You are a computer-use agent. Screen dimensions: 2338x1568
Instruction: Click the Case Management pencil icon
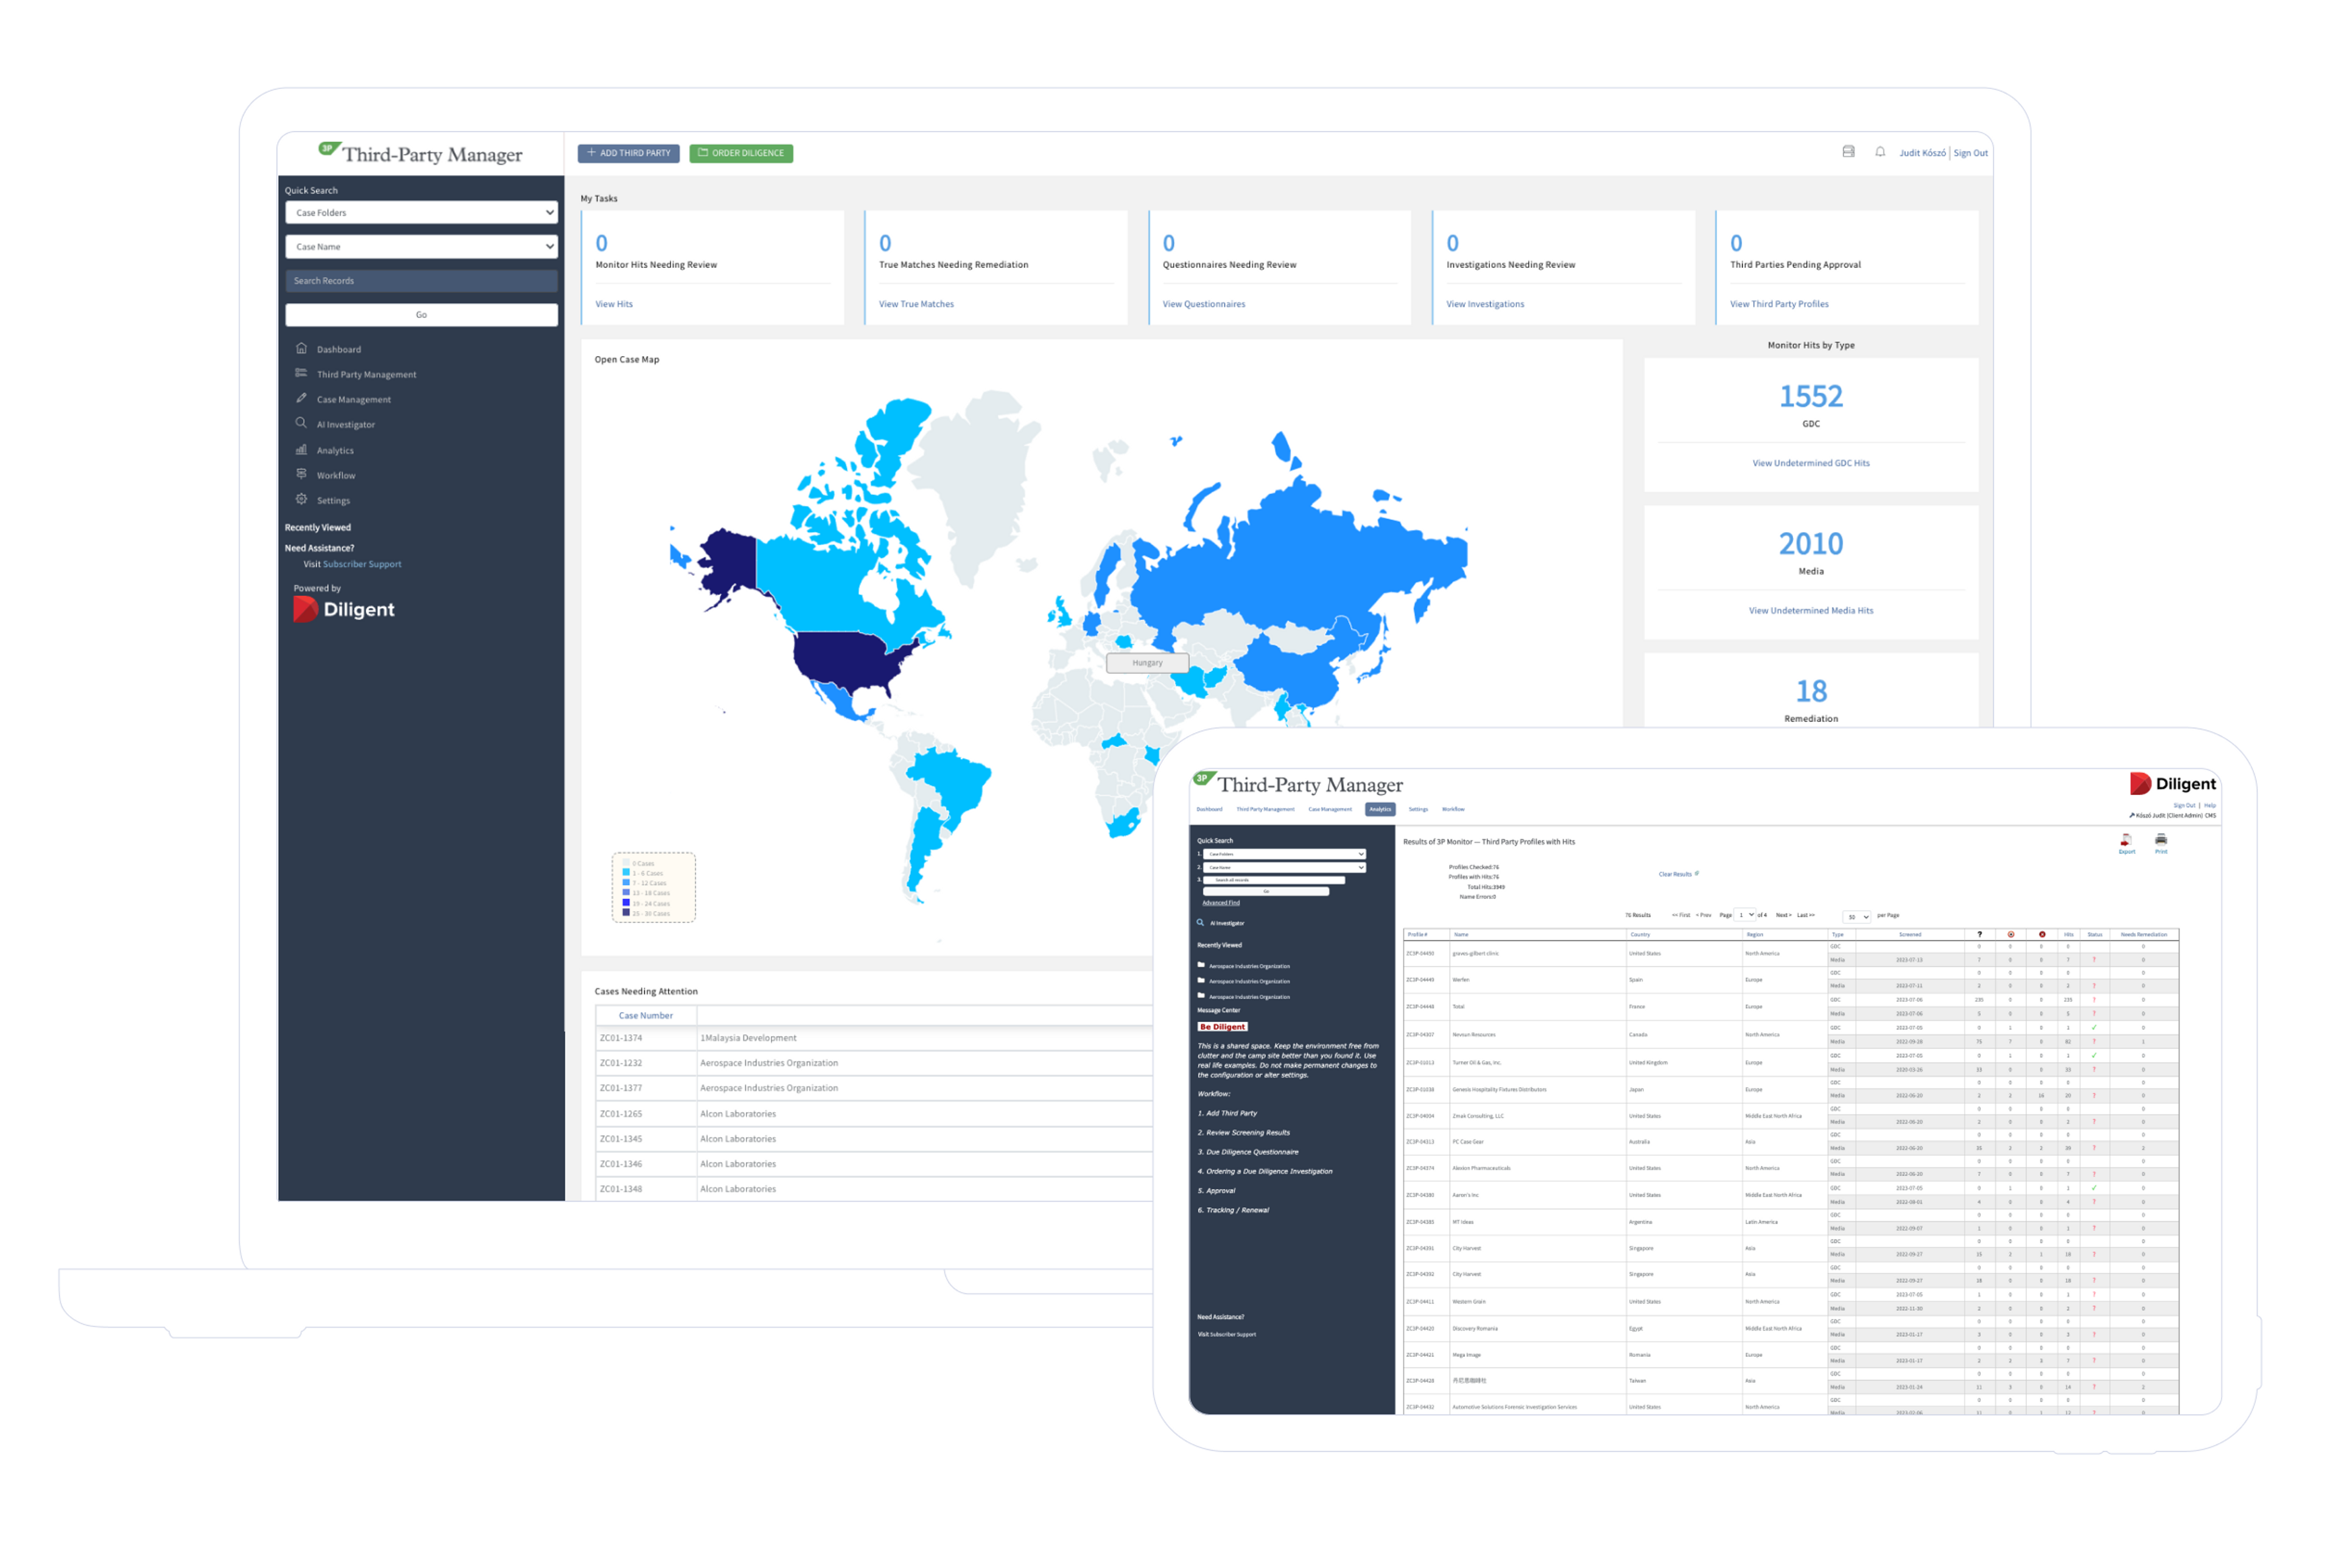coord(301,398)
